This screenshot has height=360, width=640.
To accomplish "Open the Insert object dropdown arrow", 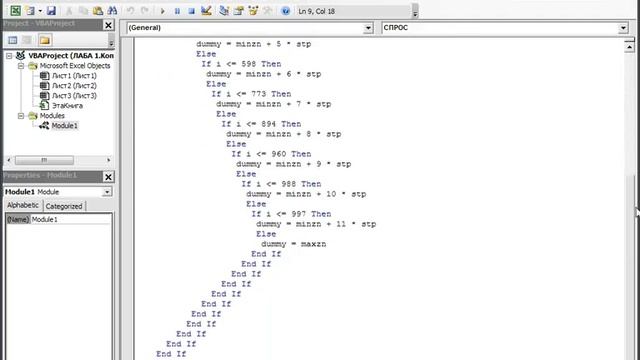I will [40, 11].
